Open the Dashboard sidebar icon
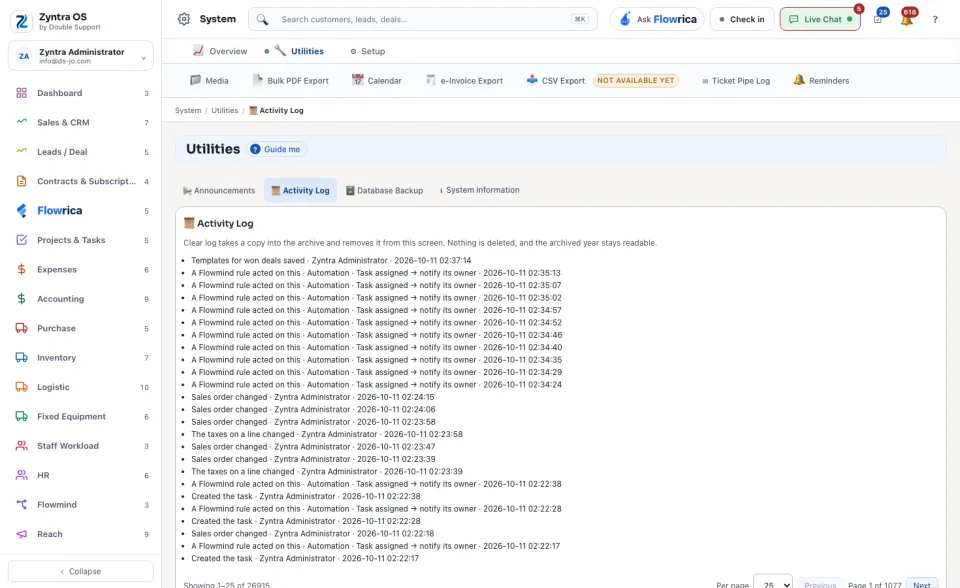Viewport: 960px width, 588px height. pos(21,93)
